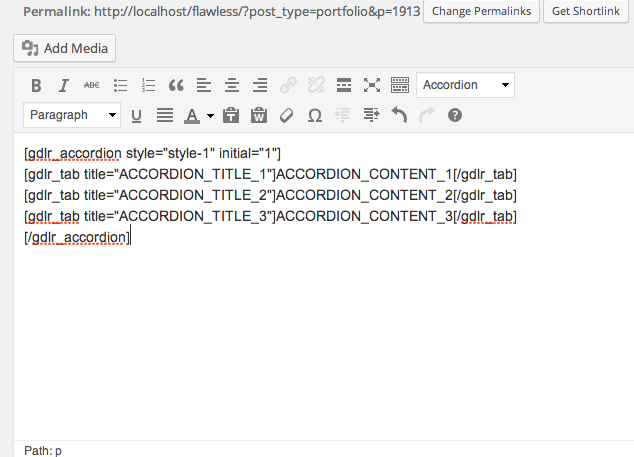Image resolution: width=634 pixels, height=457 pixels.
Task: Expand the text color picker arrow
Action: [x=210, y=116]
